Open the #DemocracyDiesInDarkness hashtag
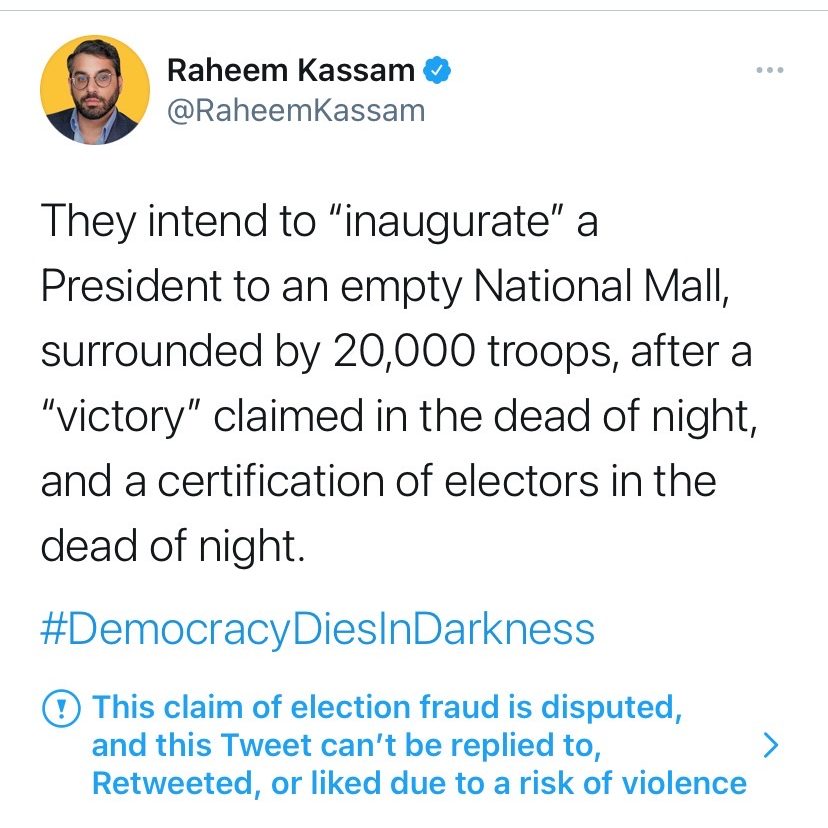Screen dimensions: 828x828 coord(318,630)
